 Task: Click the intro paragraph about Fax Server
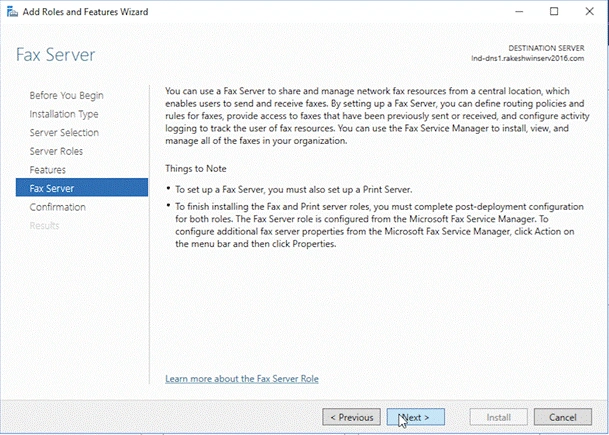(377, 116)
